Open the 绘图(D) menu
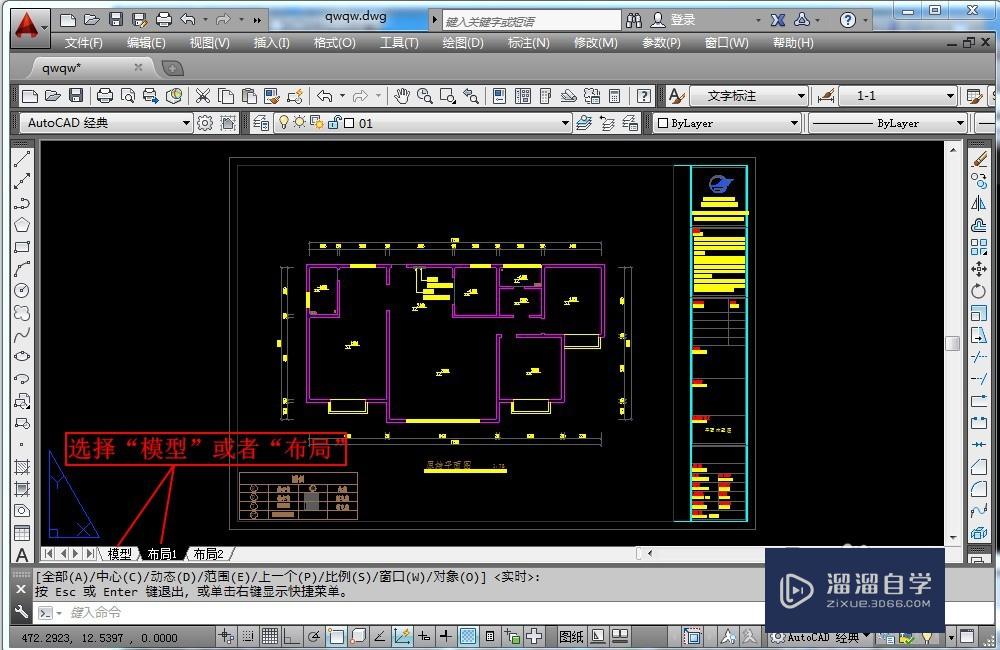1000x650 pixels. [x=462, y=43]
